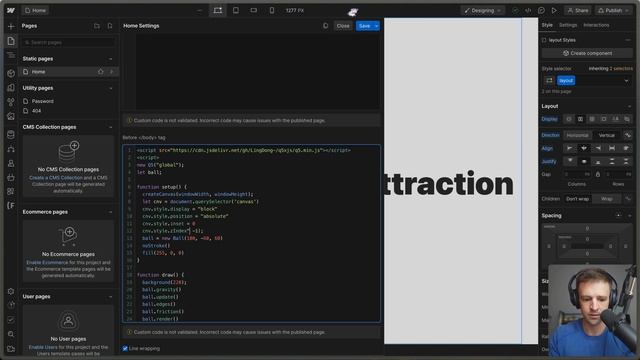Select Flex display option

[580, 119]
